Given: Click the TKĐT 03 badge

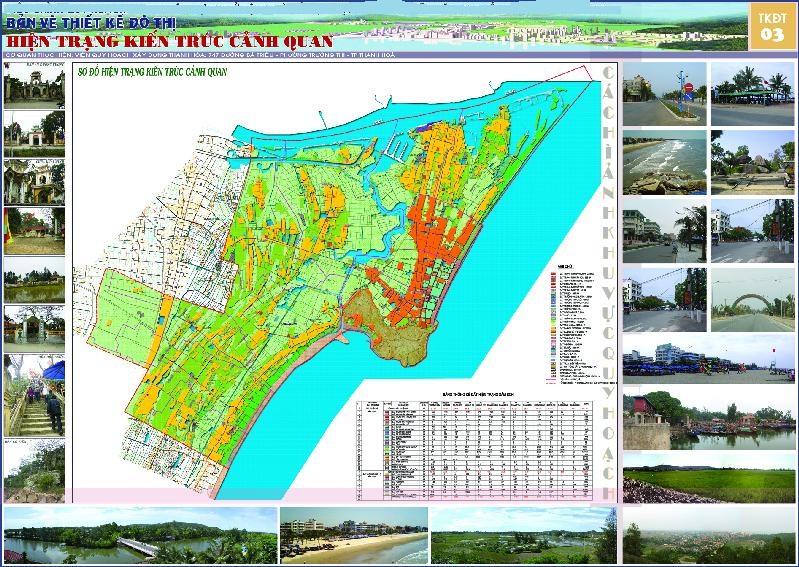Looking at the screenshot, I should pyautogui.click(x=772, y=27).
